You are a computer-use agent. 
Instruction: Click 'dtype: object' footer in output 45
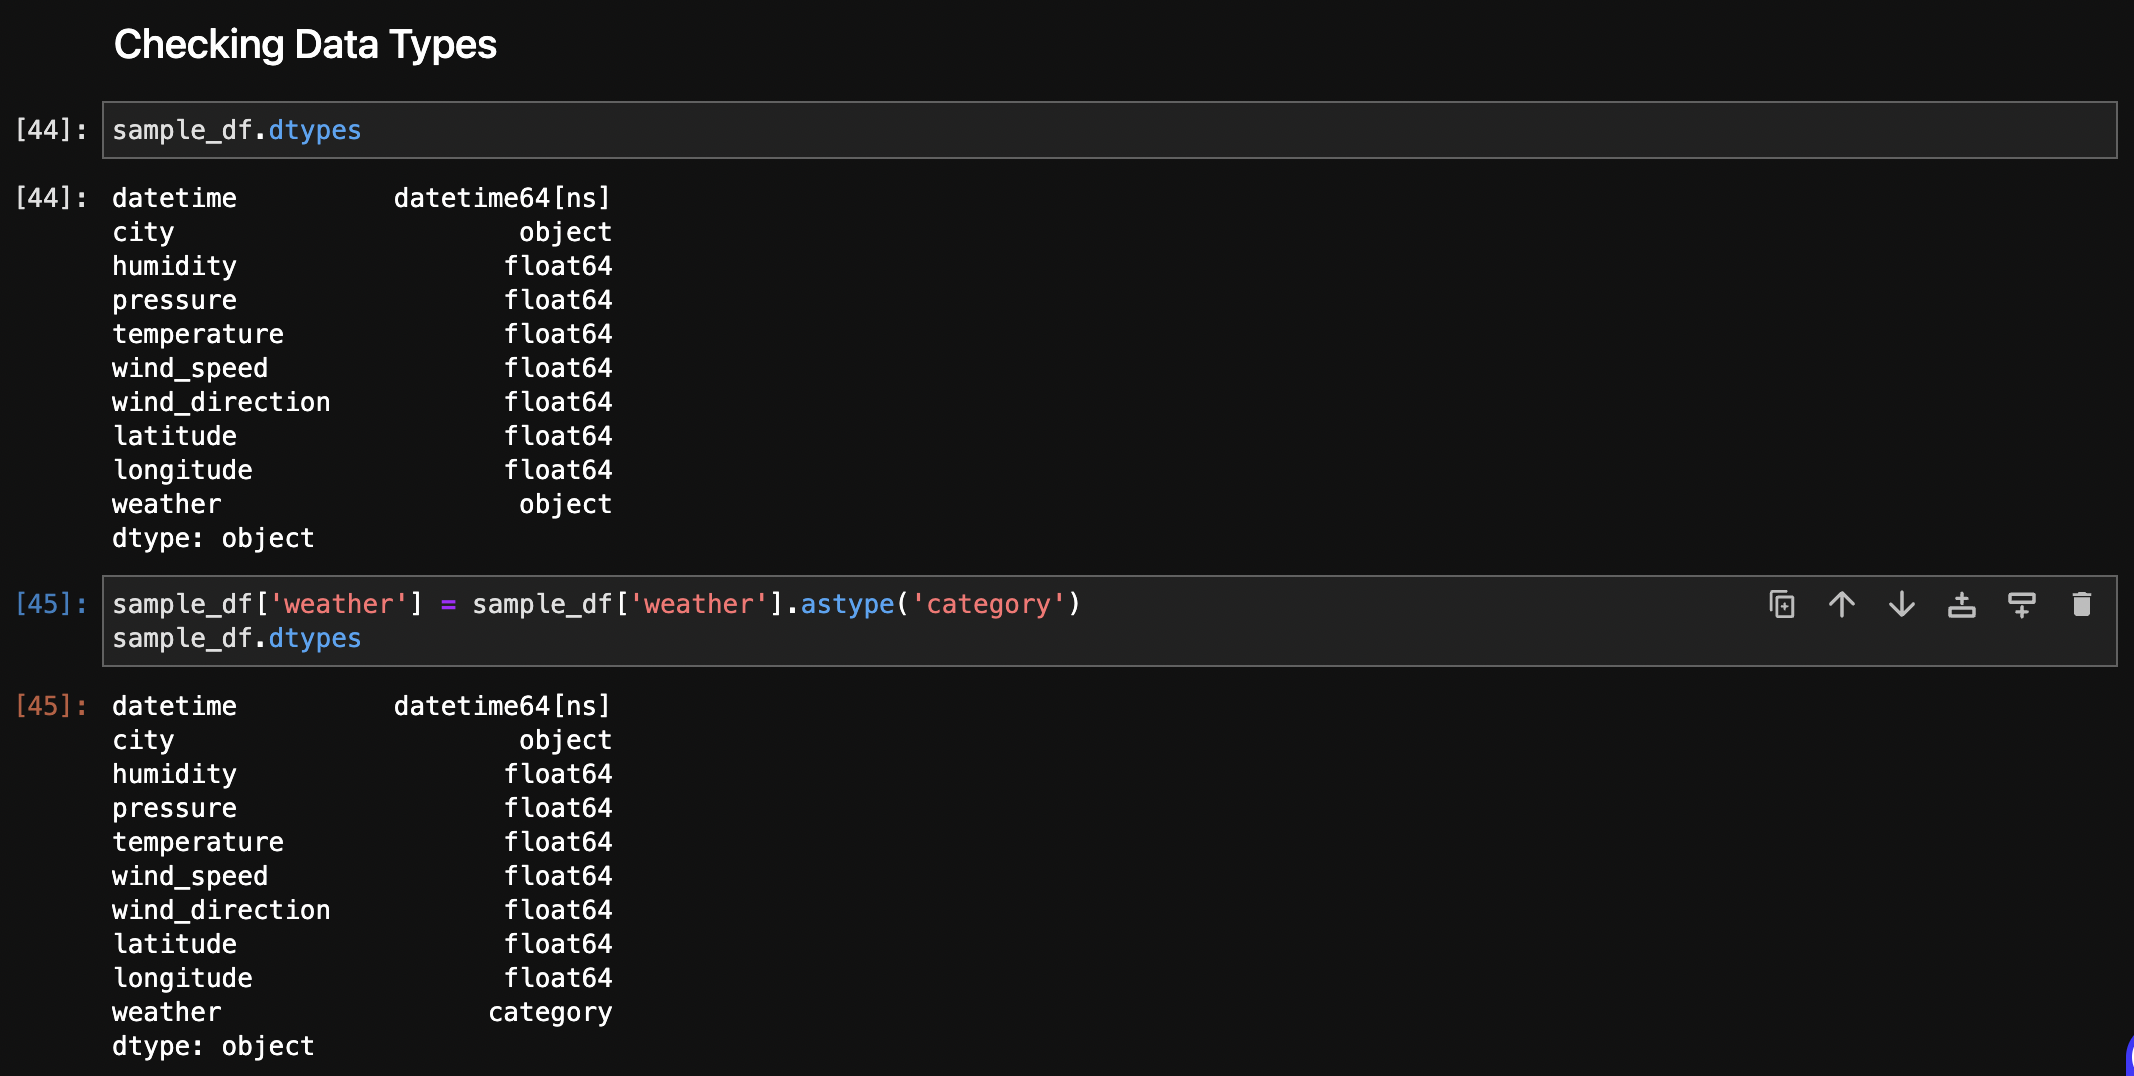[213, 1047]
